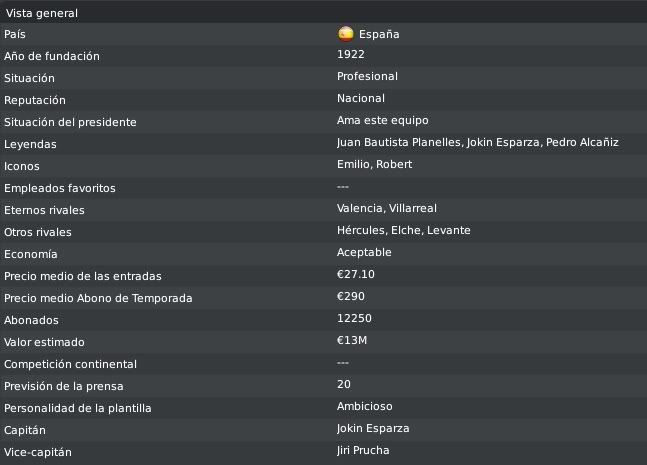Open legend Juan Bautista Planelles

[399, 142]
